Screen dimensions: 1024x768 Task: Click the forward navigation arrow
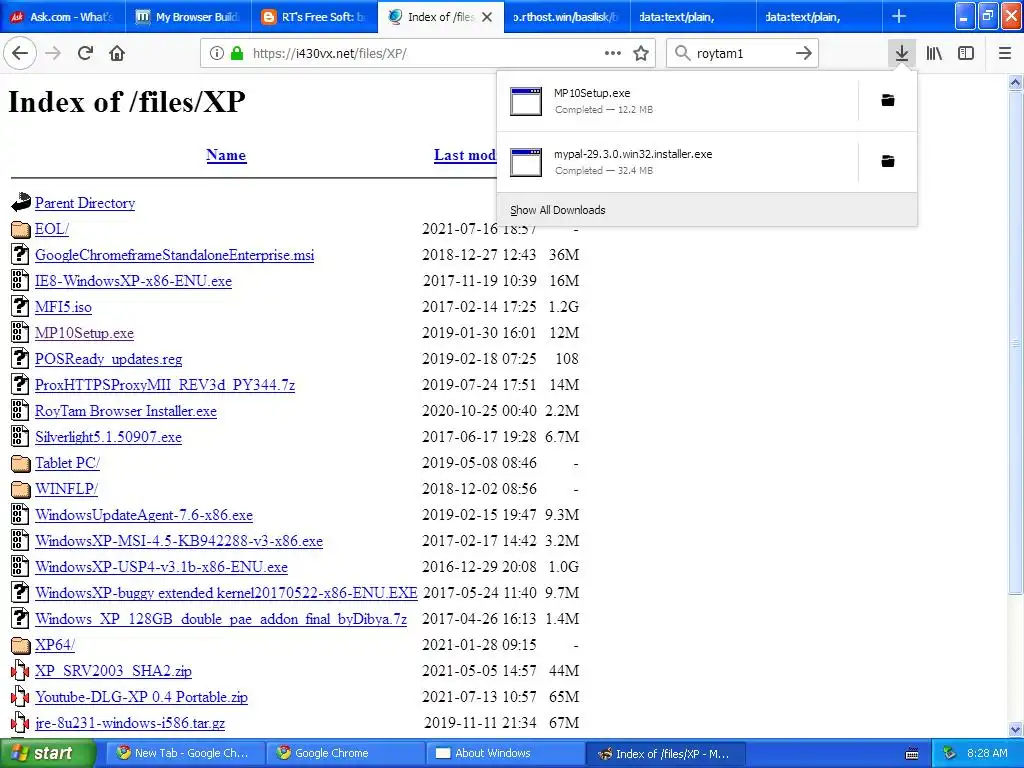click(54, 53)
